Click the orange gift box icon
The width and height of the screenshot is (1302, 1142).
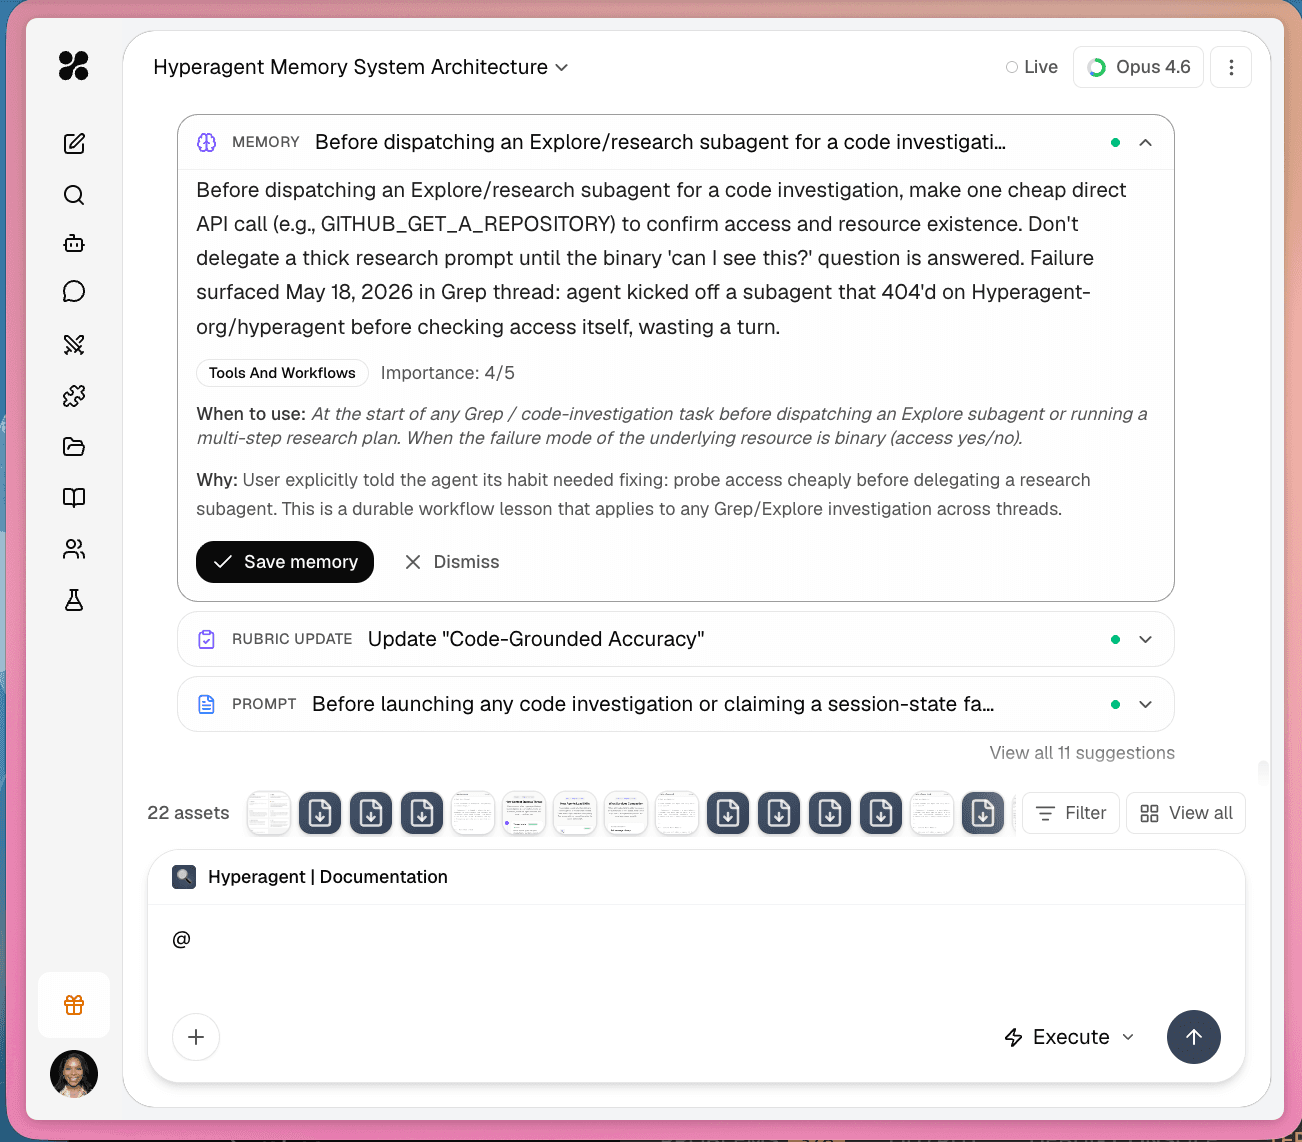click(74, 1005)
